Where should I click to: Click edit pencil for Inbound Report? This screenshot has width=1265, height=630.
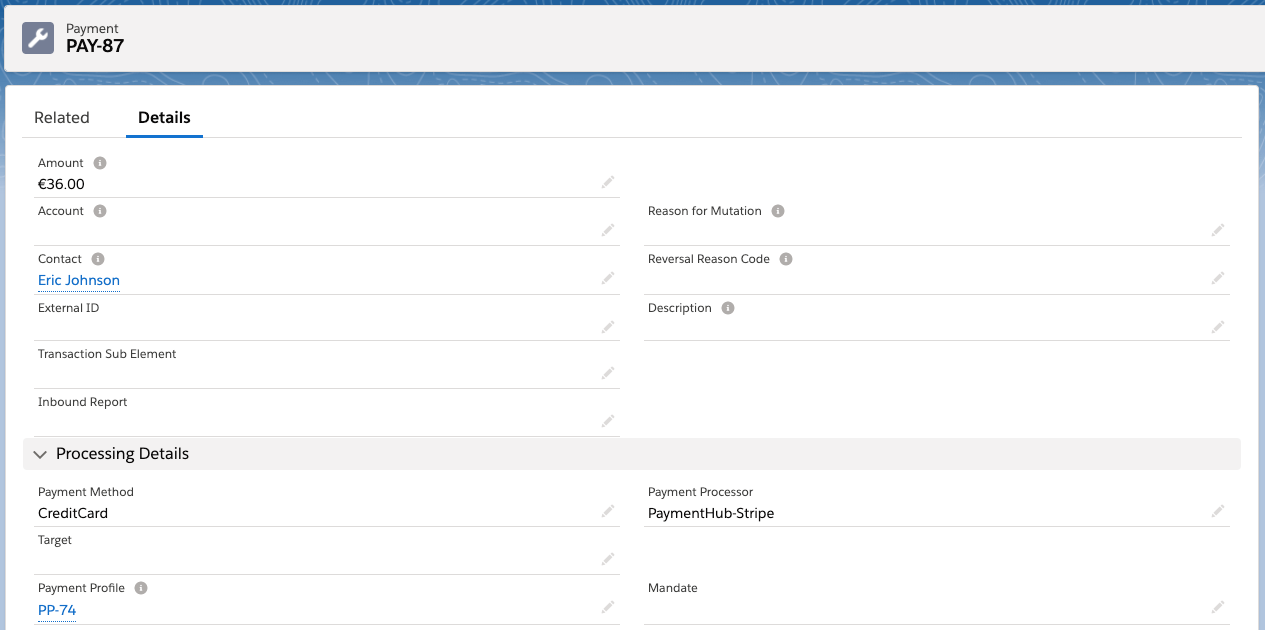point(607,421)
